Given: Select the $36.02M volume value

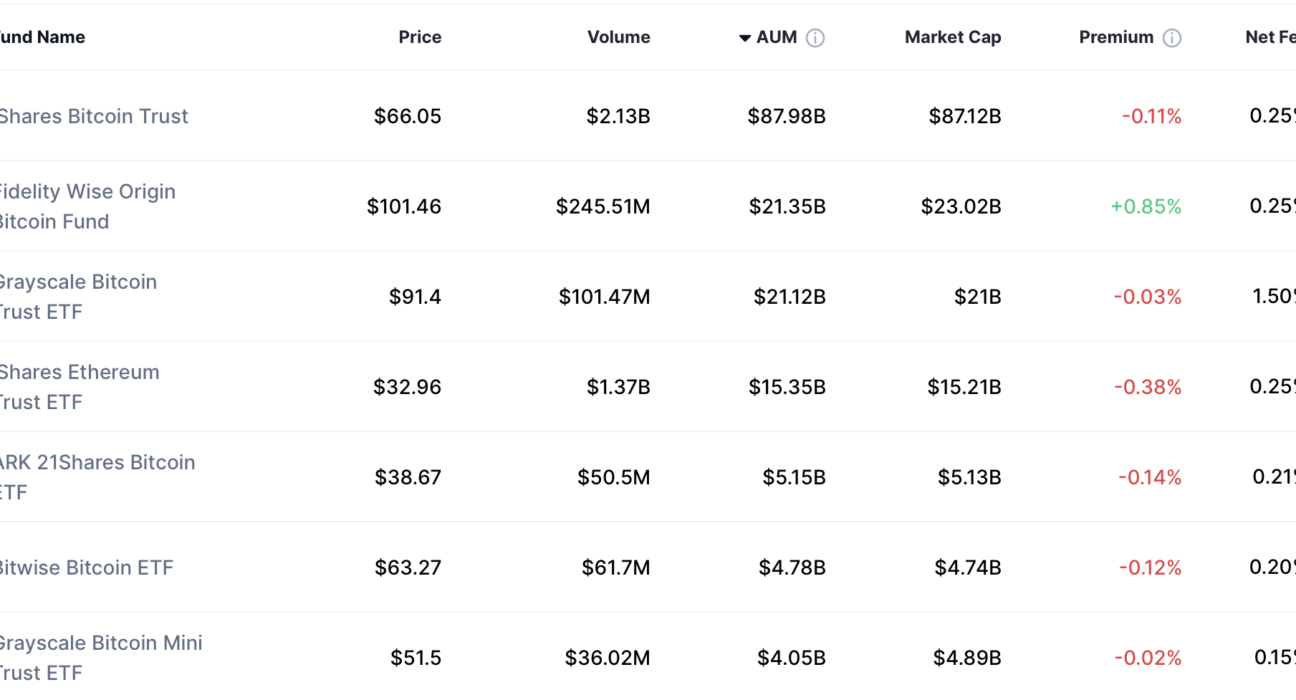Looking at the screenshot, I should point(608,657).
